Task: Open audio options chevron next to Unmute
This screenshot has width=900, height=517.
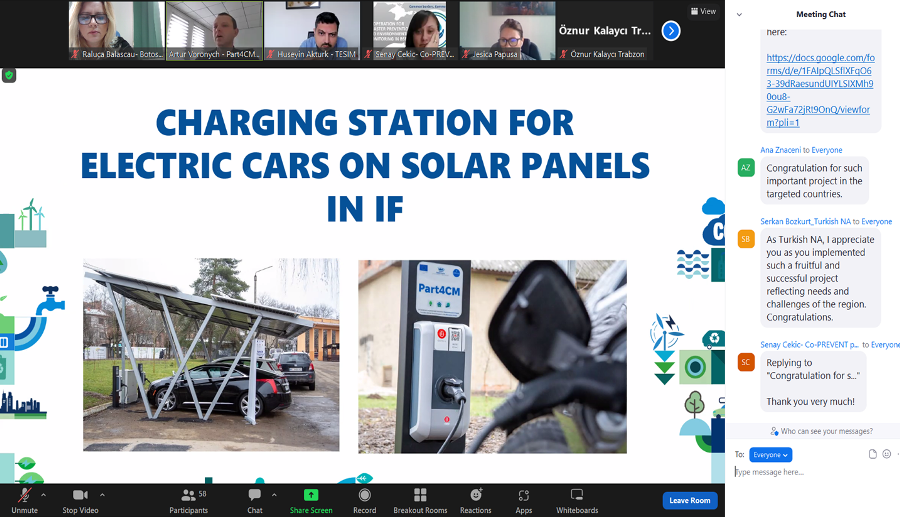Action: point(44,494)
